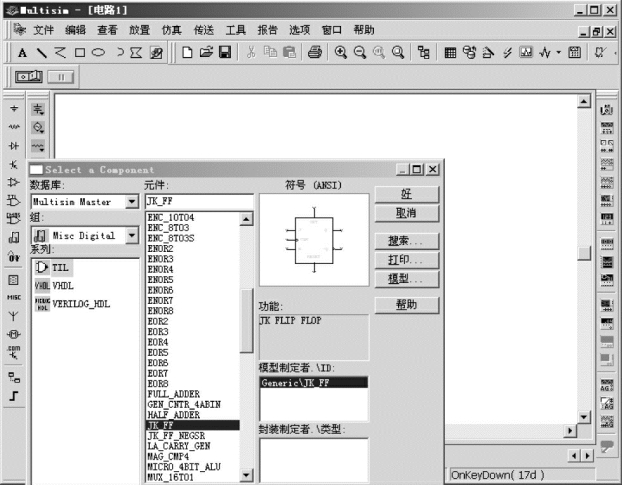Click the 搜索 (Search) button
This screenshot has width=622, height=485.
click(x=406, y=241)
